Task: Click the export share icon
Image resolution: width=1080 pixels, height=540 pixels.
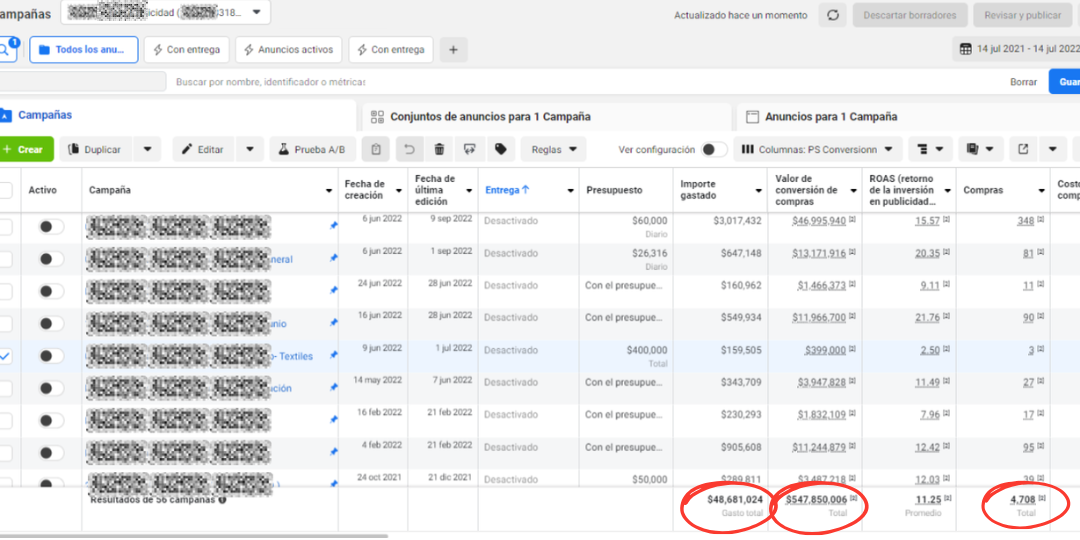Action: (1024, 149)
